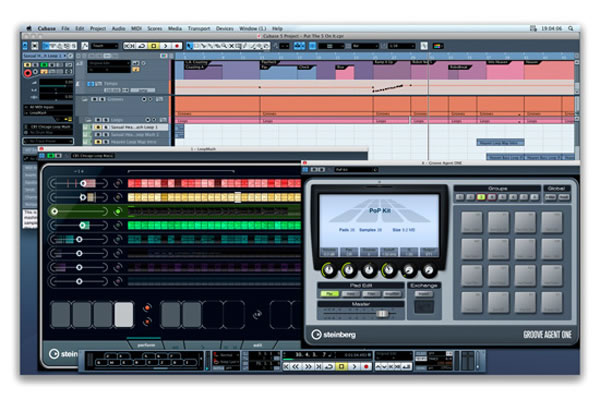The image size is (600, 400).
Task: Select the Heaven Loop Map Intro clip in the arrangement
Action: pos(500,142)
